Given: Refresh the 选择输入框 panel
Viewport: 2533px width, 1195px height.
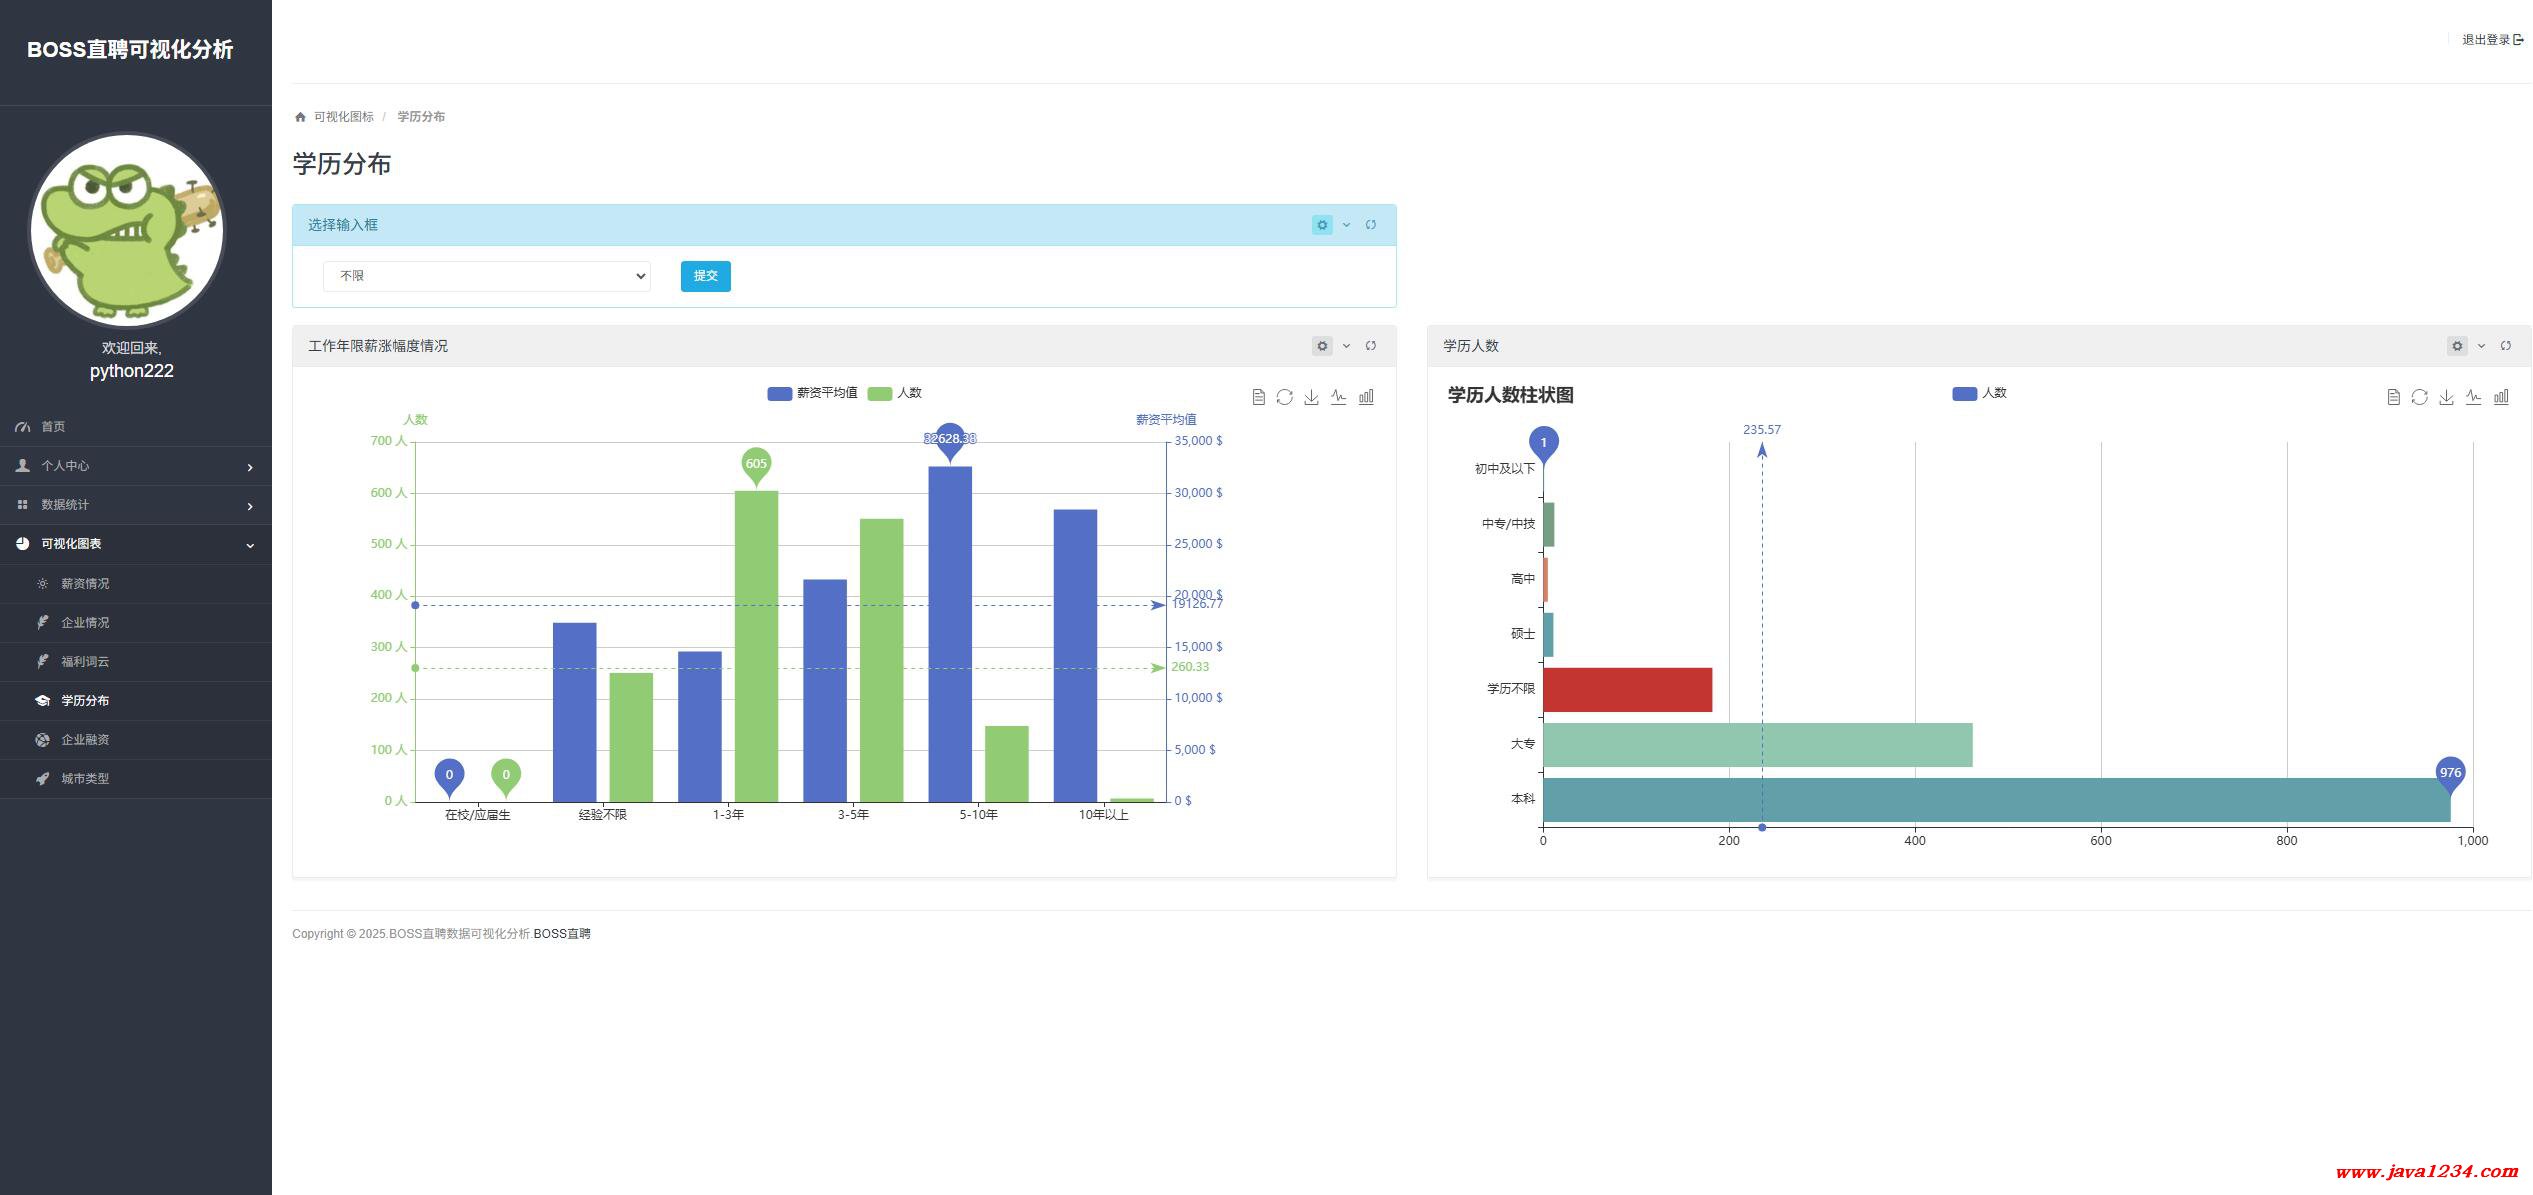Looking at the screenshot, I should coord(1370,225).
